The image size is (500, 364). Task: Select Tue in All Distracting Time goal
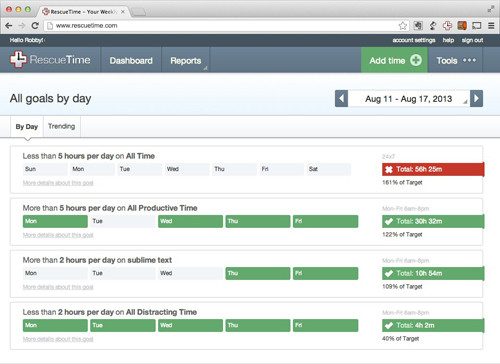coord(123,325)
